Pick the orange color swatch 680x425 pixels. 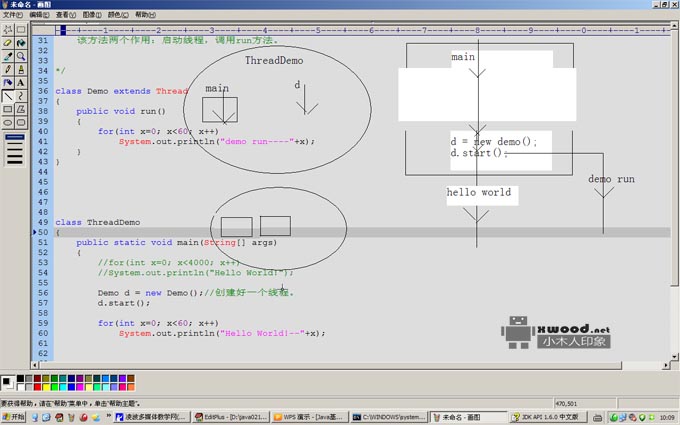131,387
